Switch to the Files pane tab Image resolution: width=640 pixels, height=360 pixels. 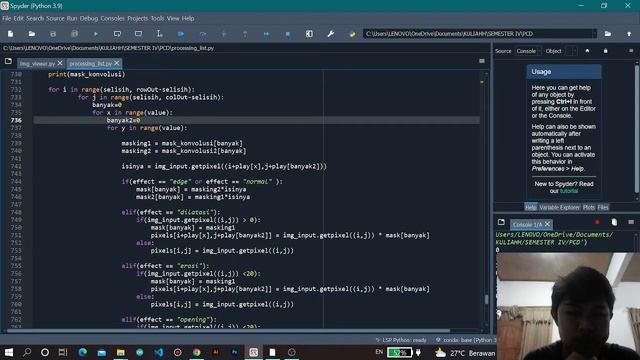pos(603,207)
